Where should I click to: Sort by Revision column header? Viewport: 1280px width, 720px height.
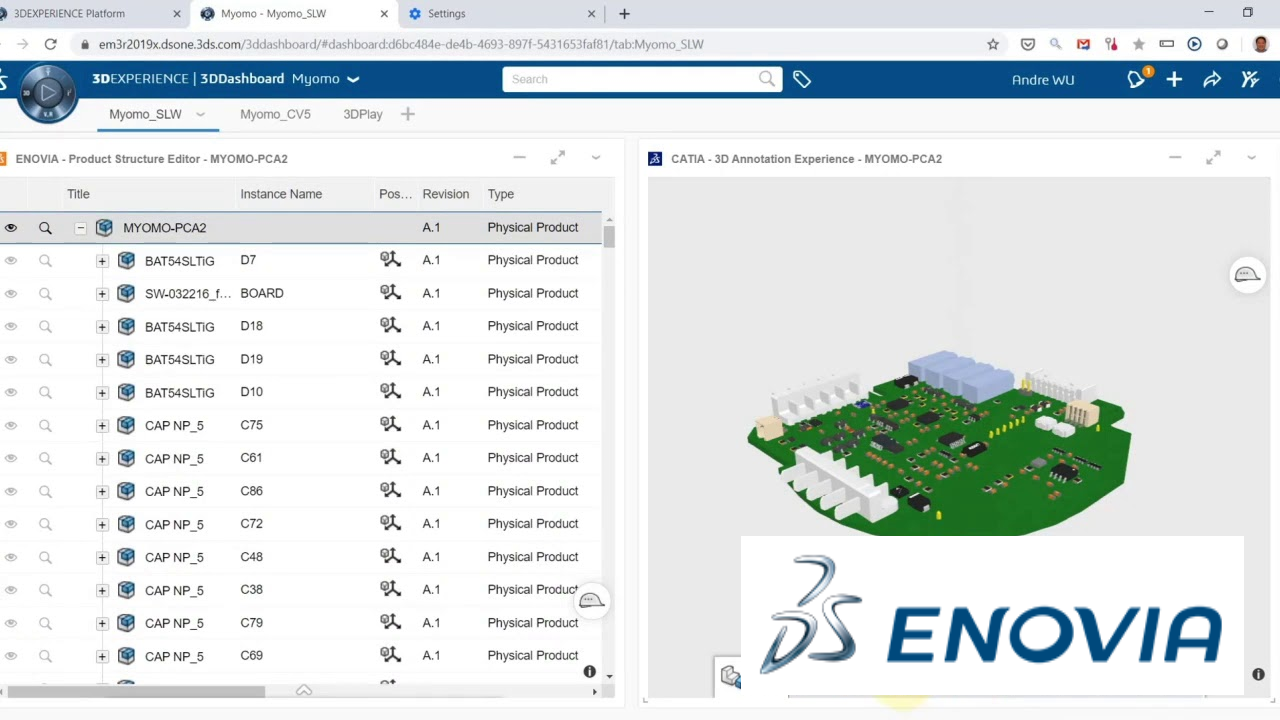coord(445,194)
